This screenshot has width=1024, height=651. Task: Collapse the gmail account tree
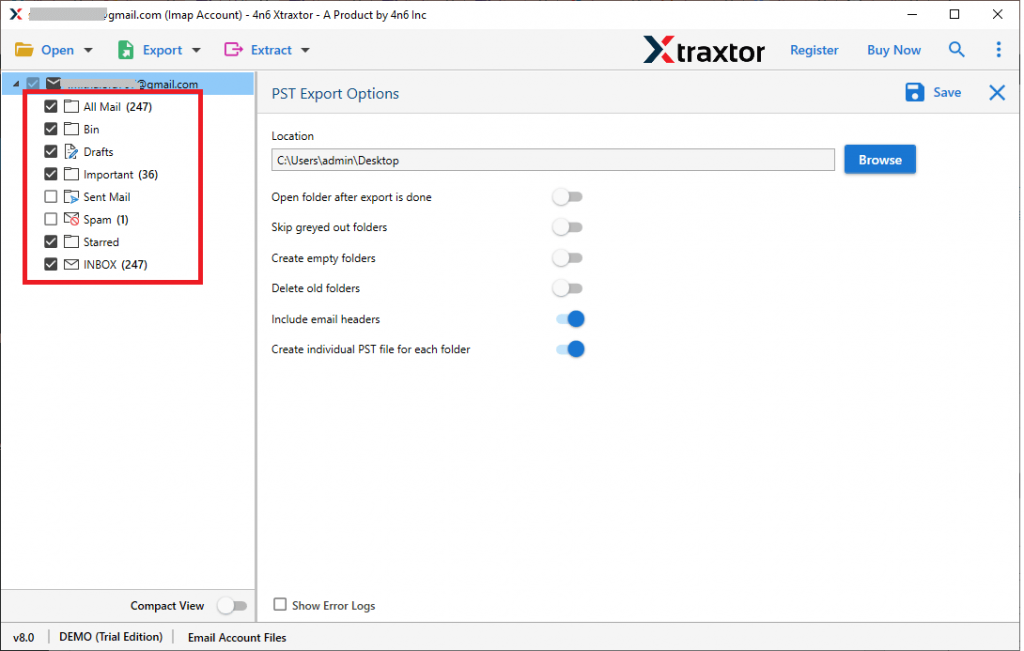point(14,84)
